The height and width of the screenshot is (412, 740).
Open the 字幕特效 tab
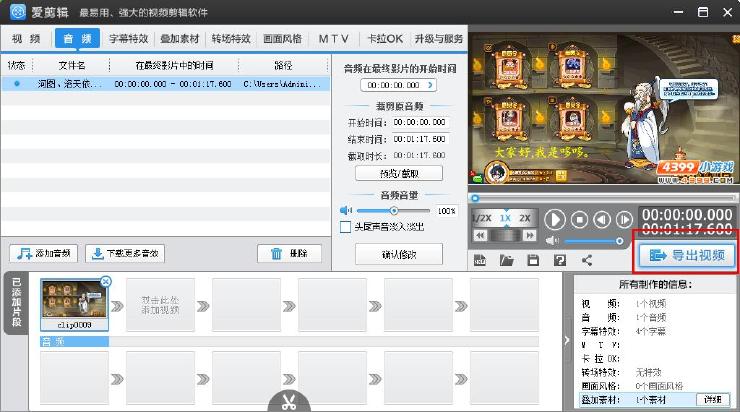click(128, 39)
